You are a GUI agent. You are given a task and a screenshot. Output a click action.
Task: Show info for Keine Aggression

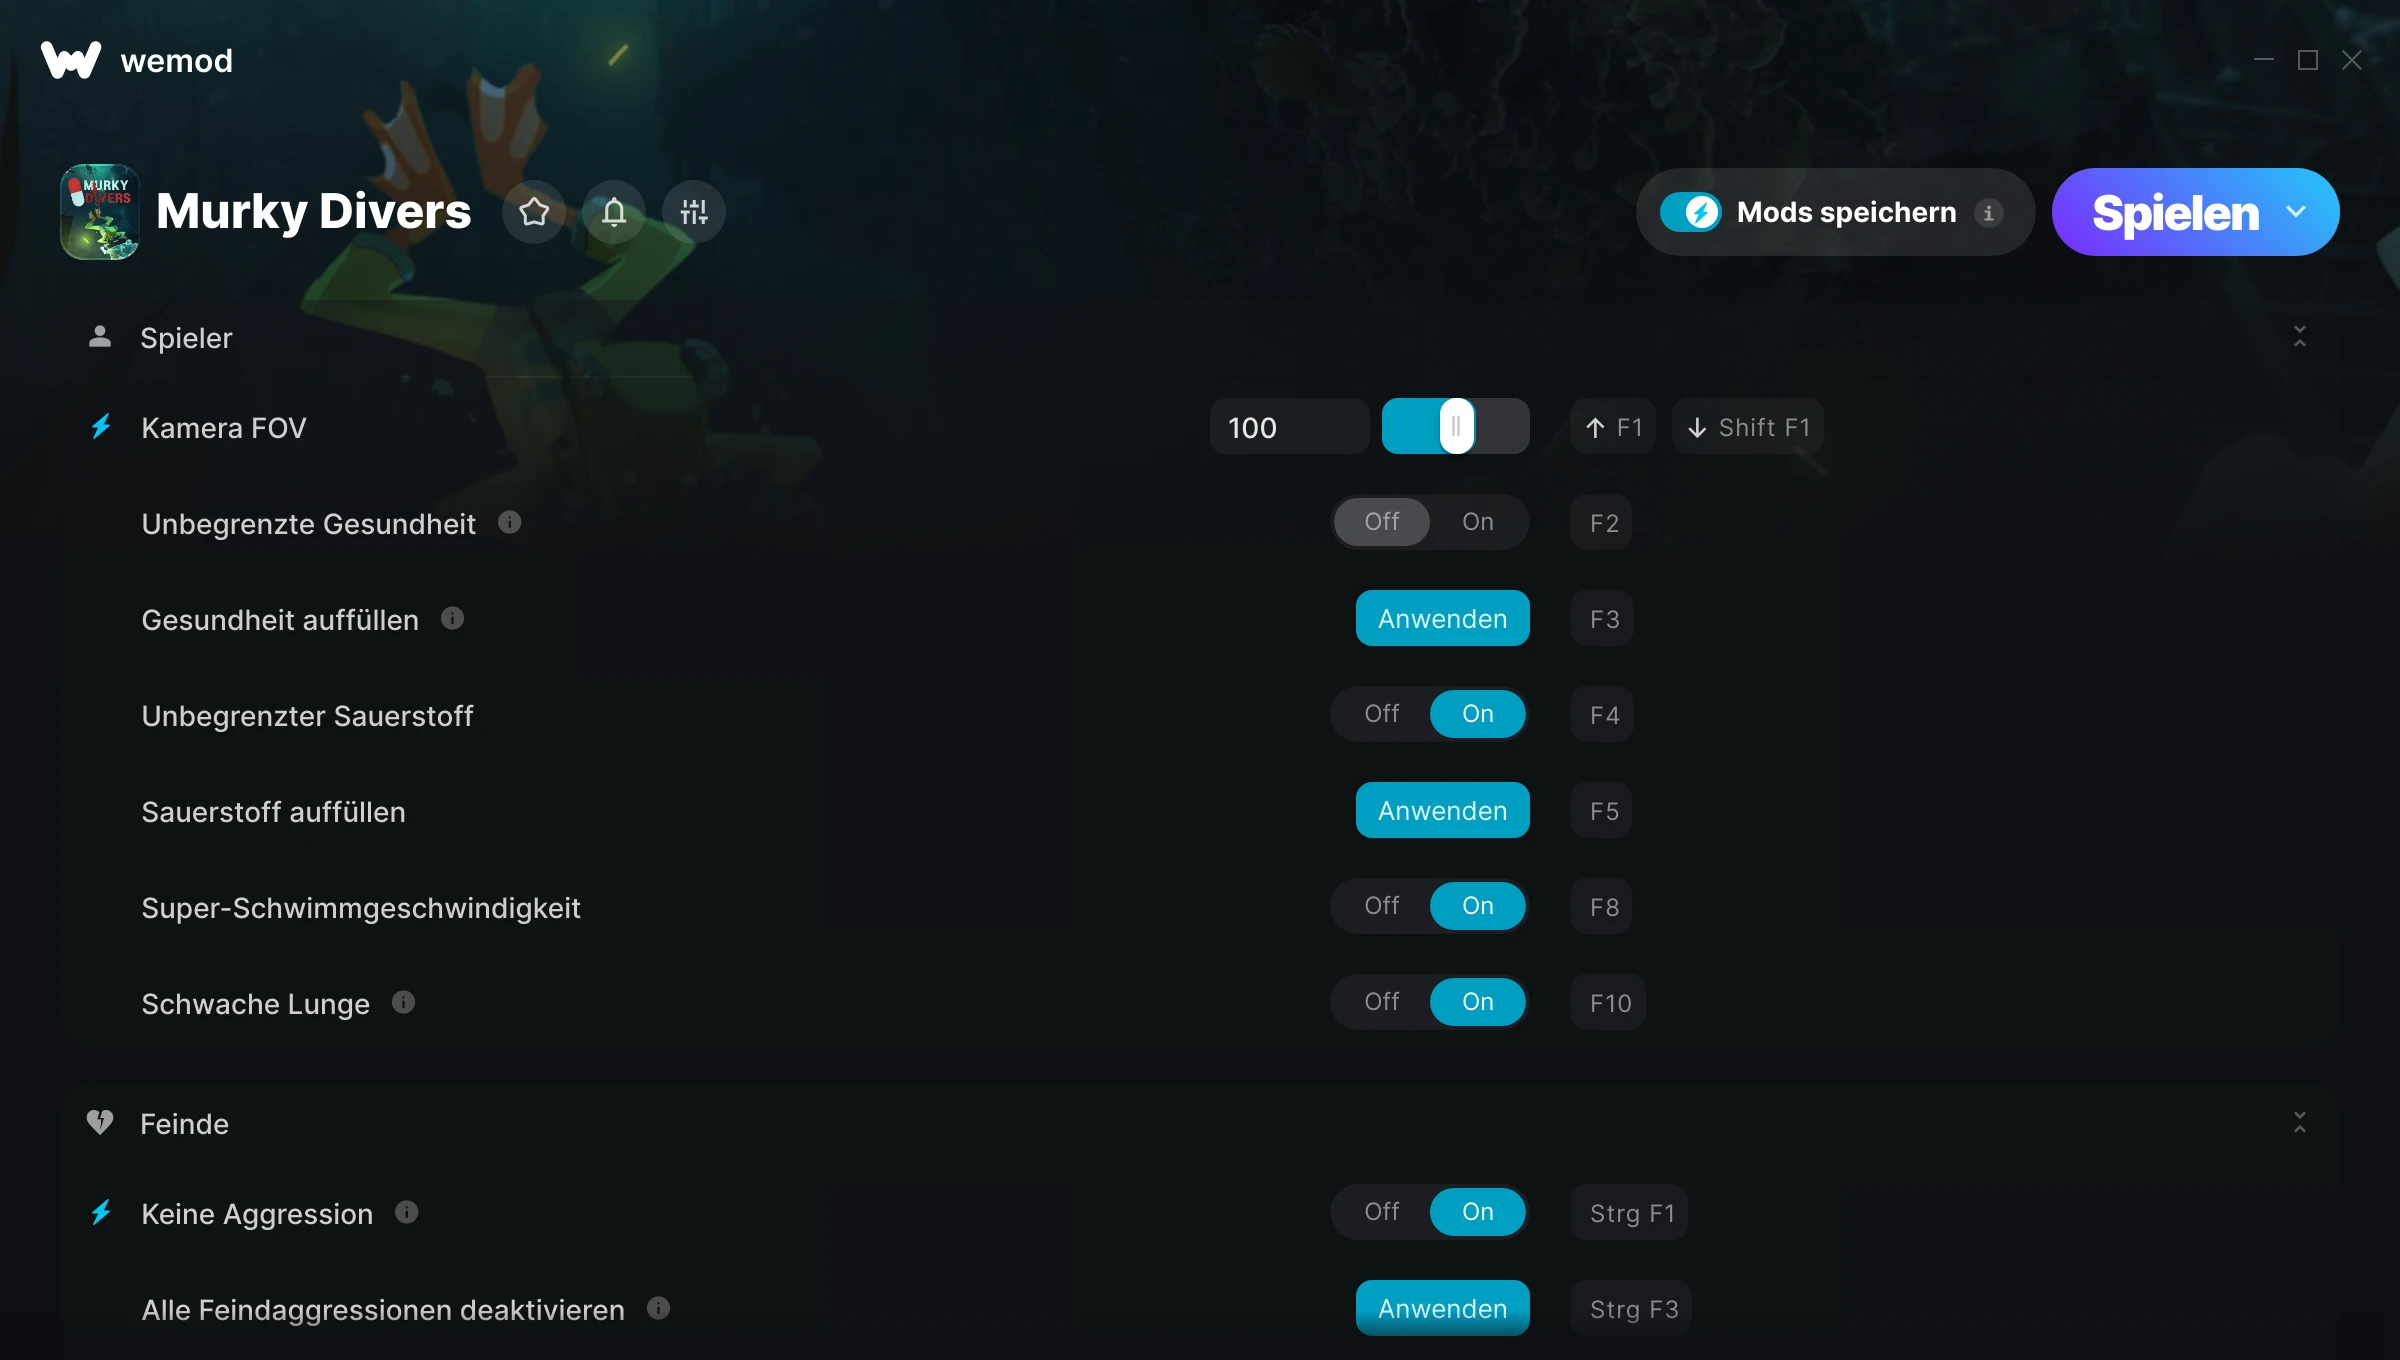pyautogui.click(x=407, y=1212)
